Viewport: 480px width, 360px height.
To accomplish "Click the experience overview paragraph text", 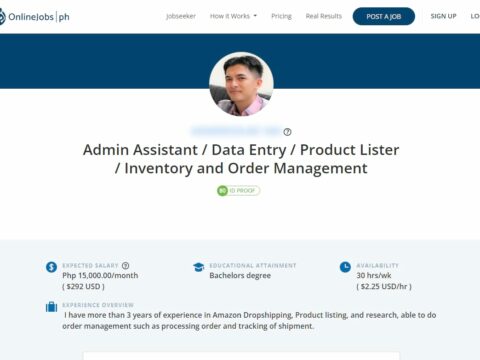I will [249, 320].
